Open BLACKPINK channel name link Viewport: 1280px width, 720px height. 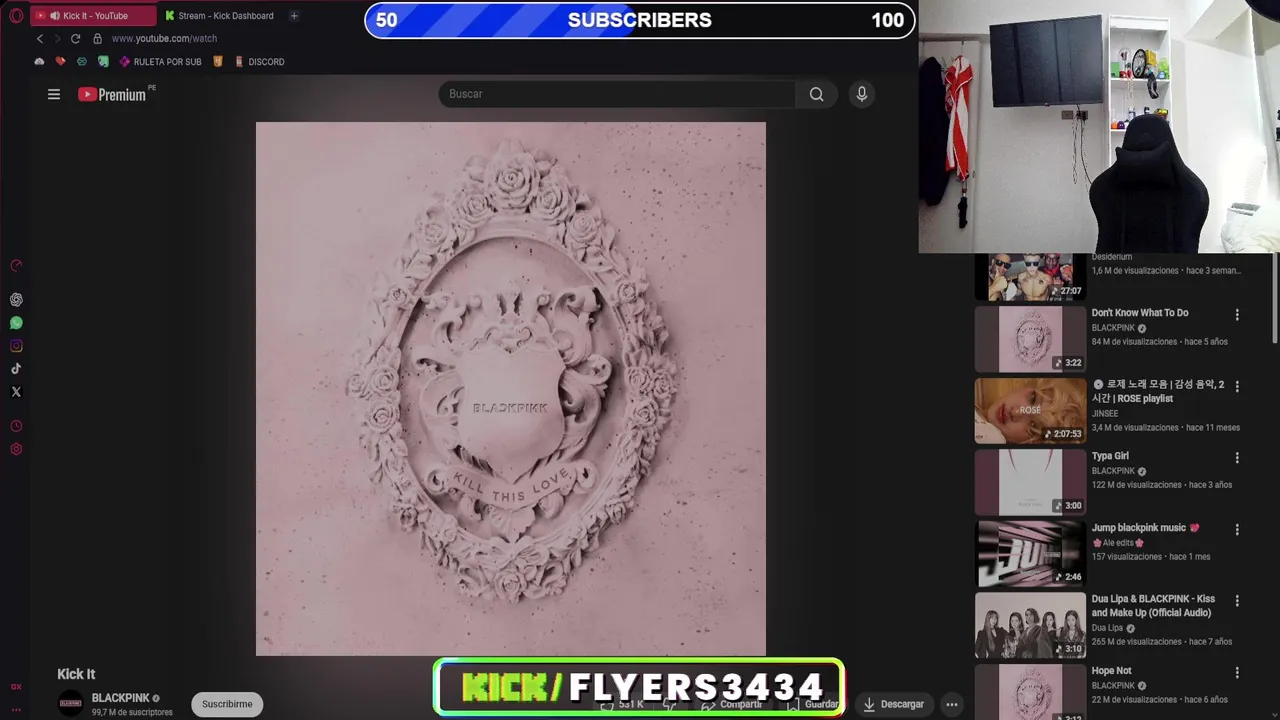(x=120, y=698)
